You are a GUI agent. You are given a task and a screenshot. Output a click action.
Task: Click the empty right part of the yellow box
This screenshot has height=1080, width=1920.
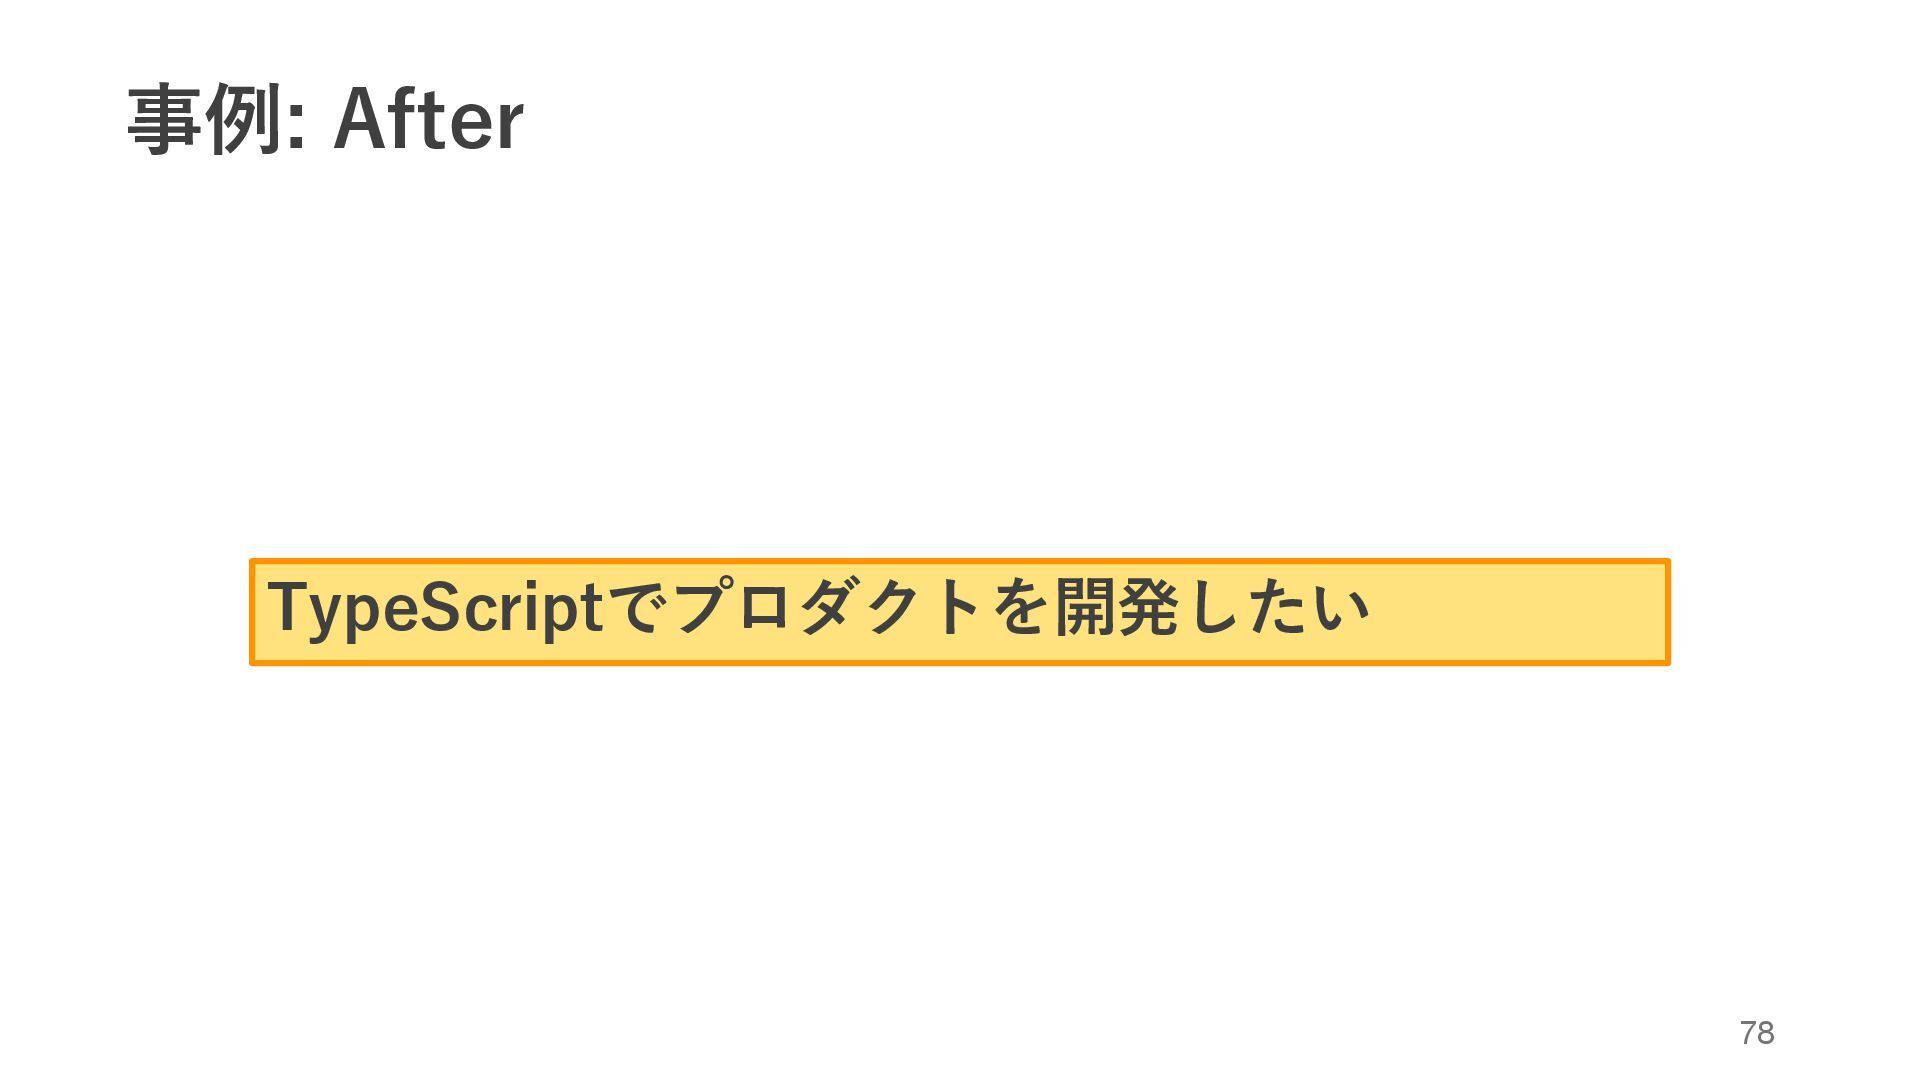1520,612
